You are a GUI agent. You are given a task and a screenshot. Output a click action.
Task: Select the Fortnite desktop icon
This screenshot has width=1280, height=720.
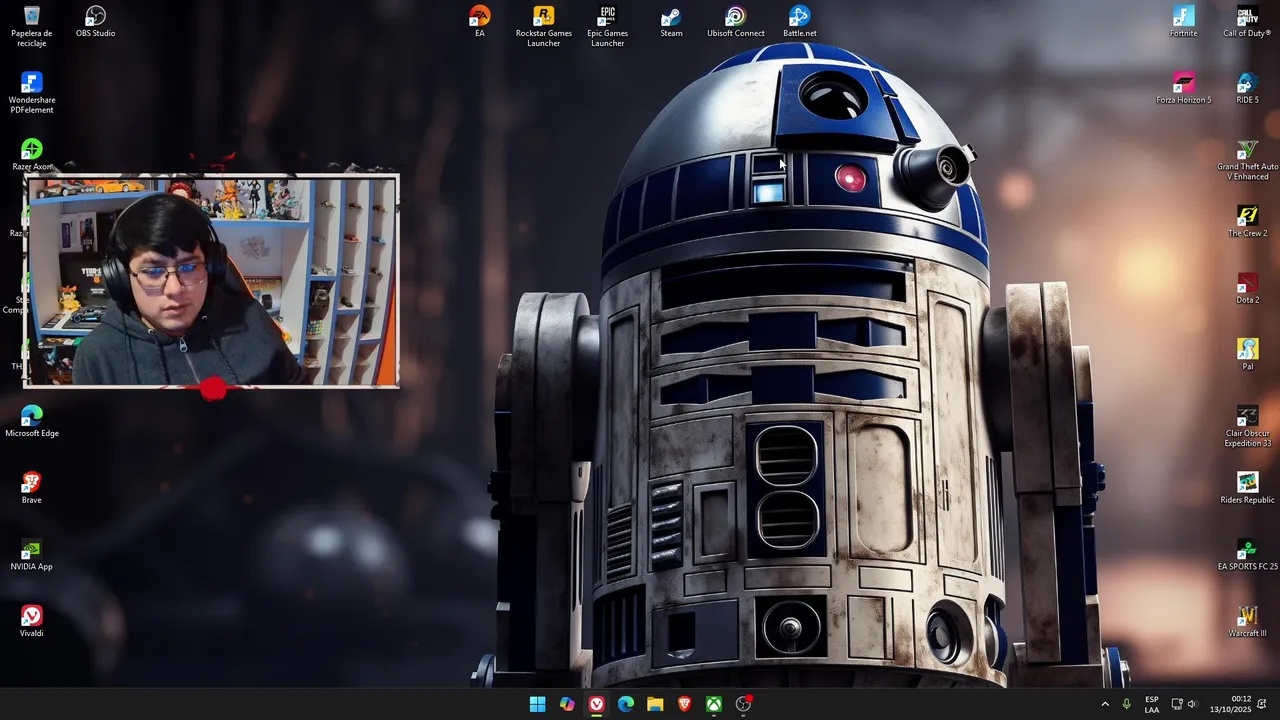point(1184,22)
